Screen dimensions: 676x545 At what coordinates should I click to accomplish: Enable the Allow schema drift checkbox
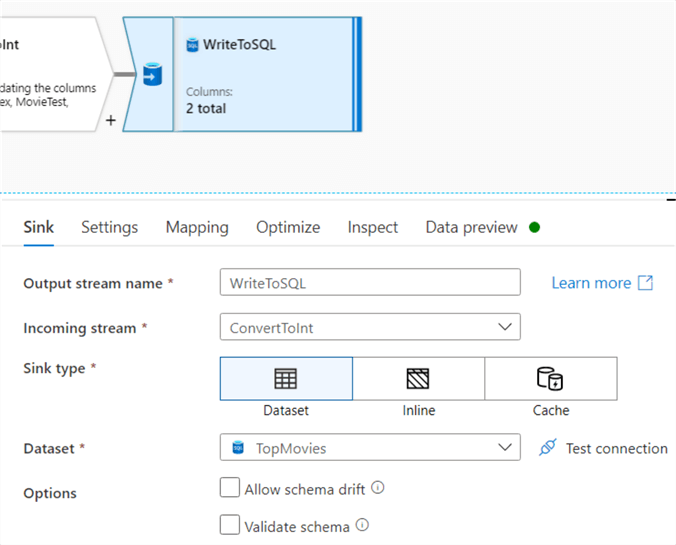coord(230,489)
